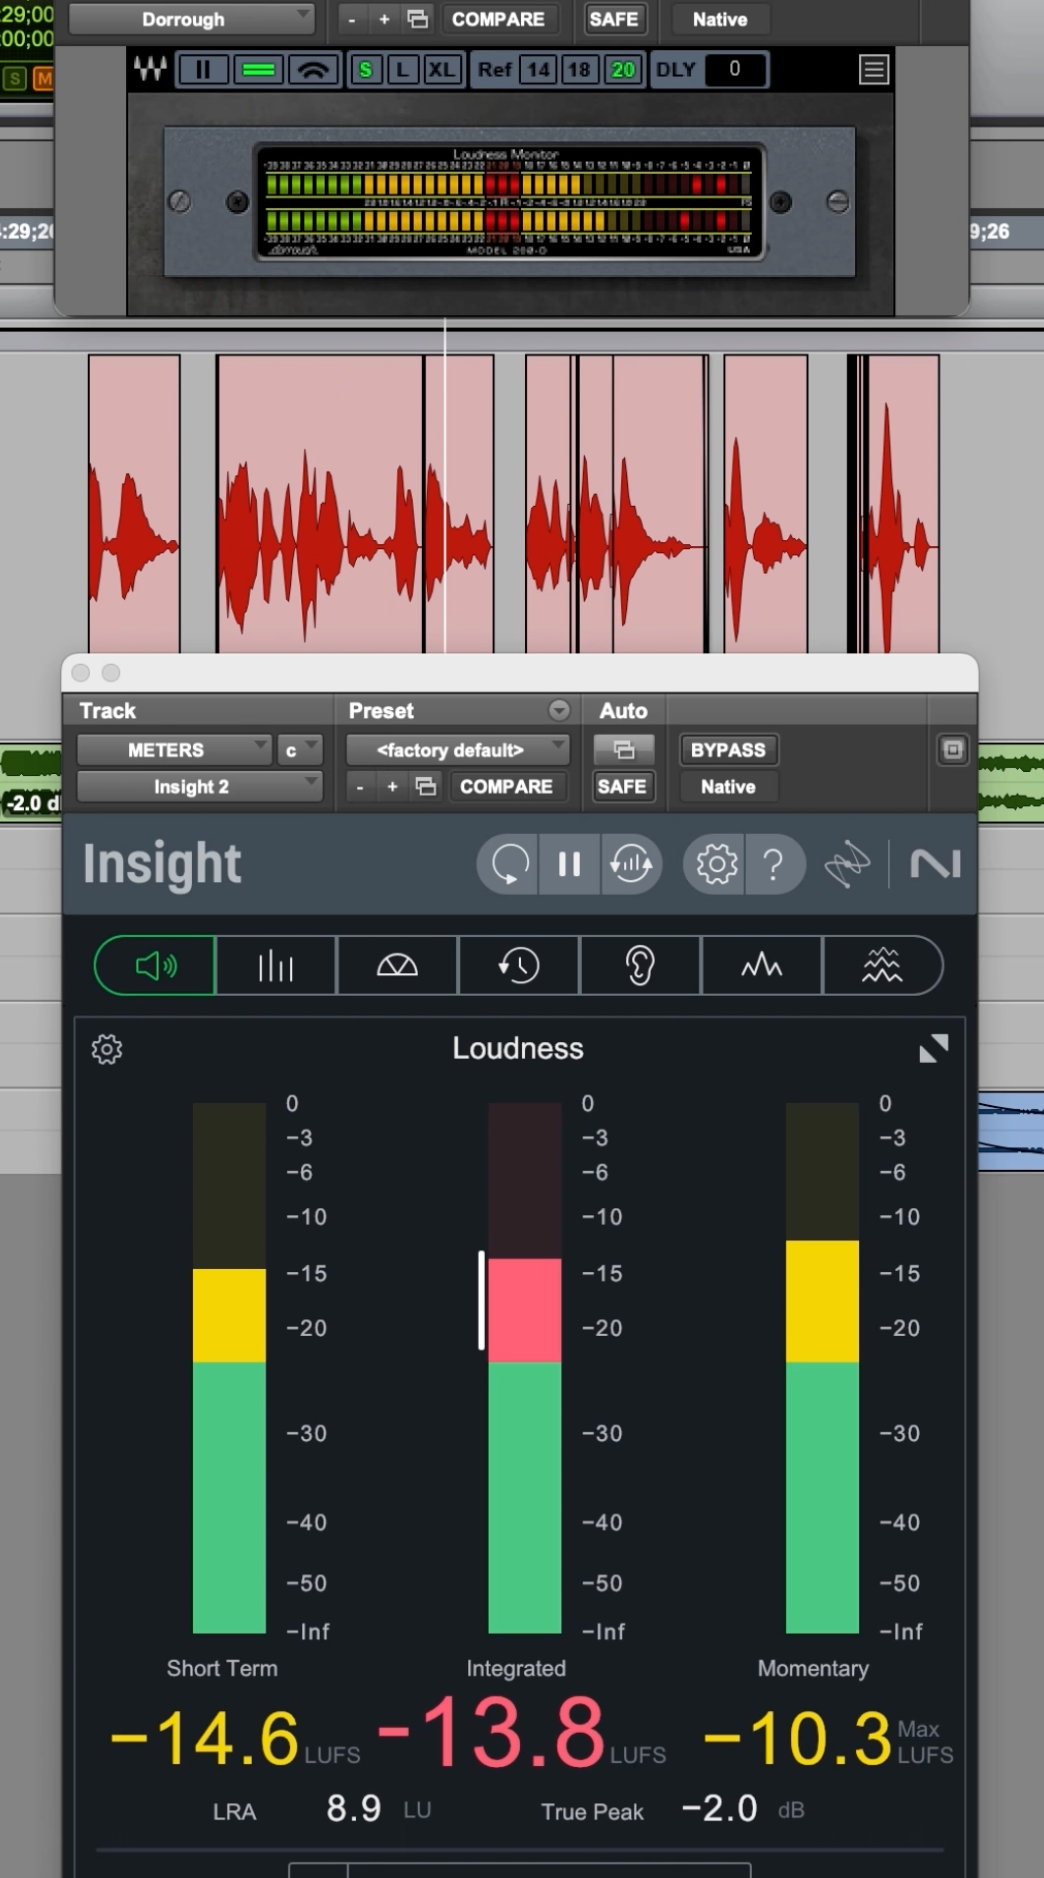
Task: Click the -13.8 Integrated LUFS readout
Action: tap(492, 1733)
